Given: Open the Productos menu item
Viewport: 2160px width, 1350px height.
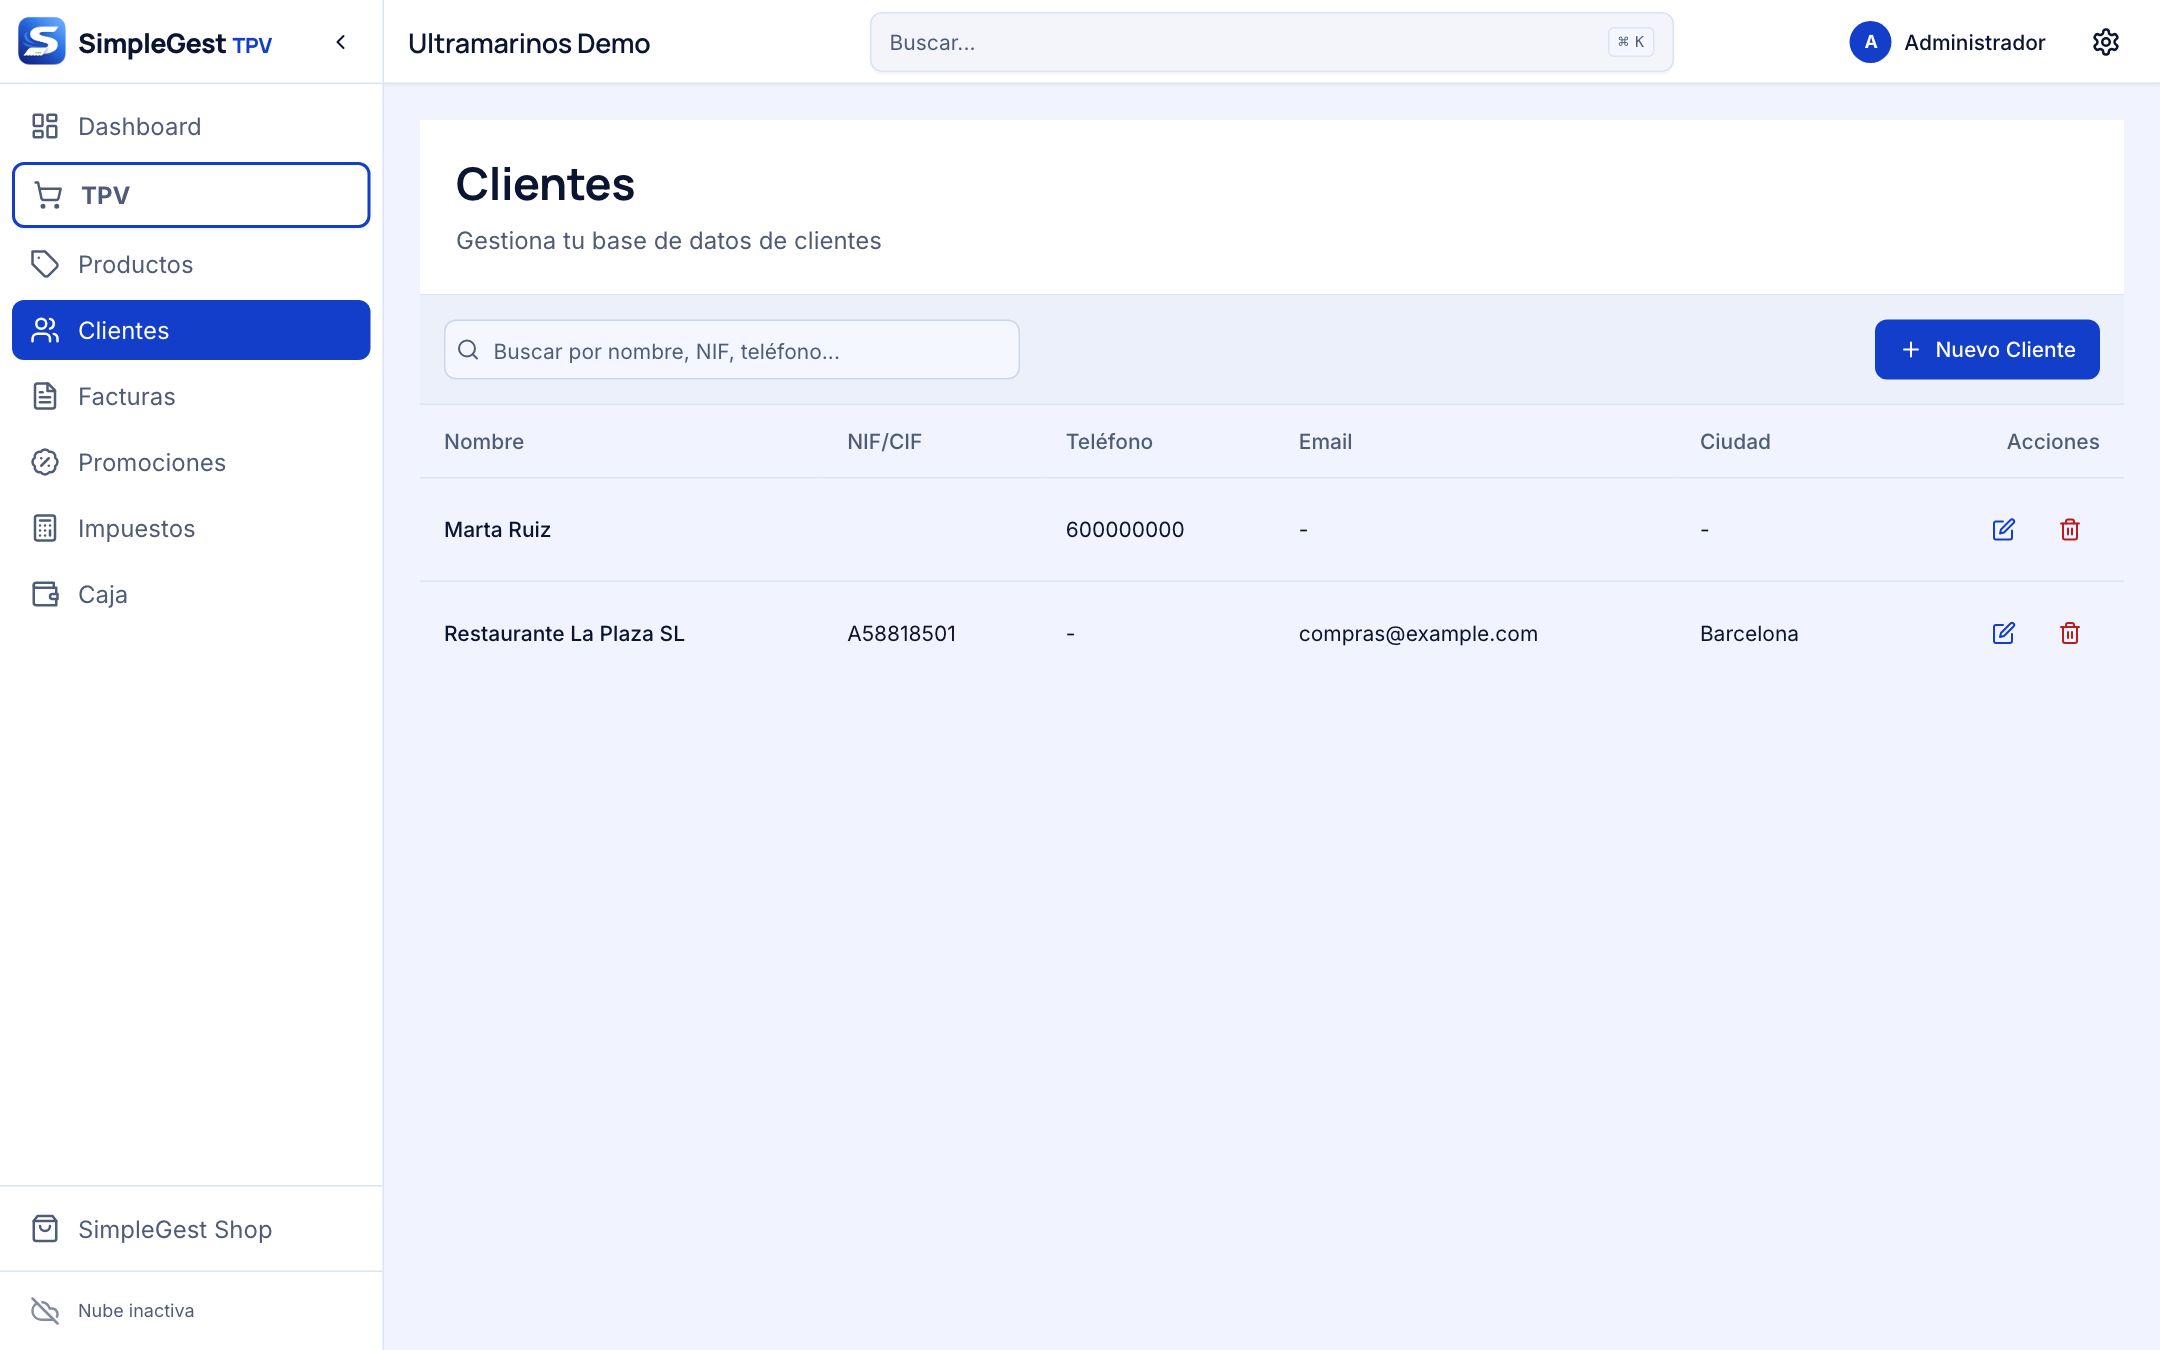Looking at the screenshot, I should 191,264.
